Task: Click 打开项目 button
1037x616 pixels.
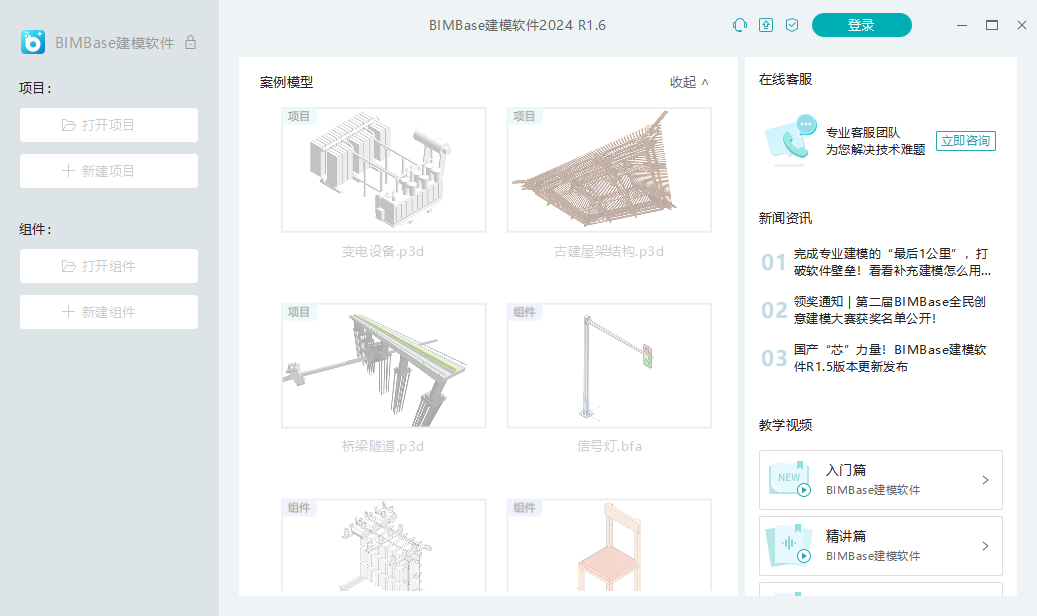Action: (x=109, y=125)
